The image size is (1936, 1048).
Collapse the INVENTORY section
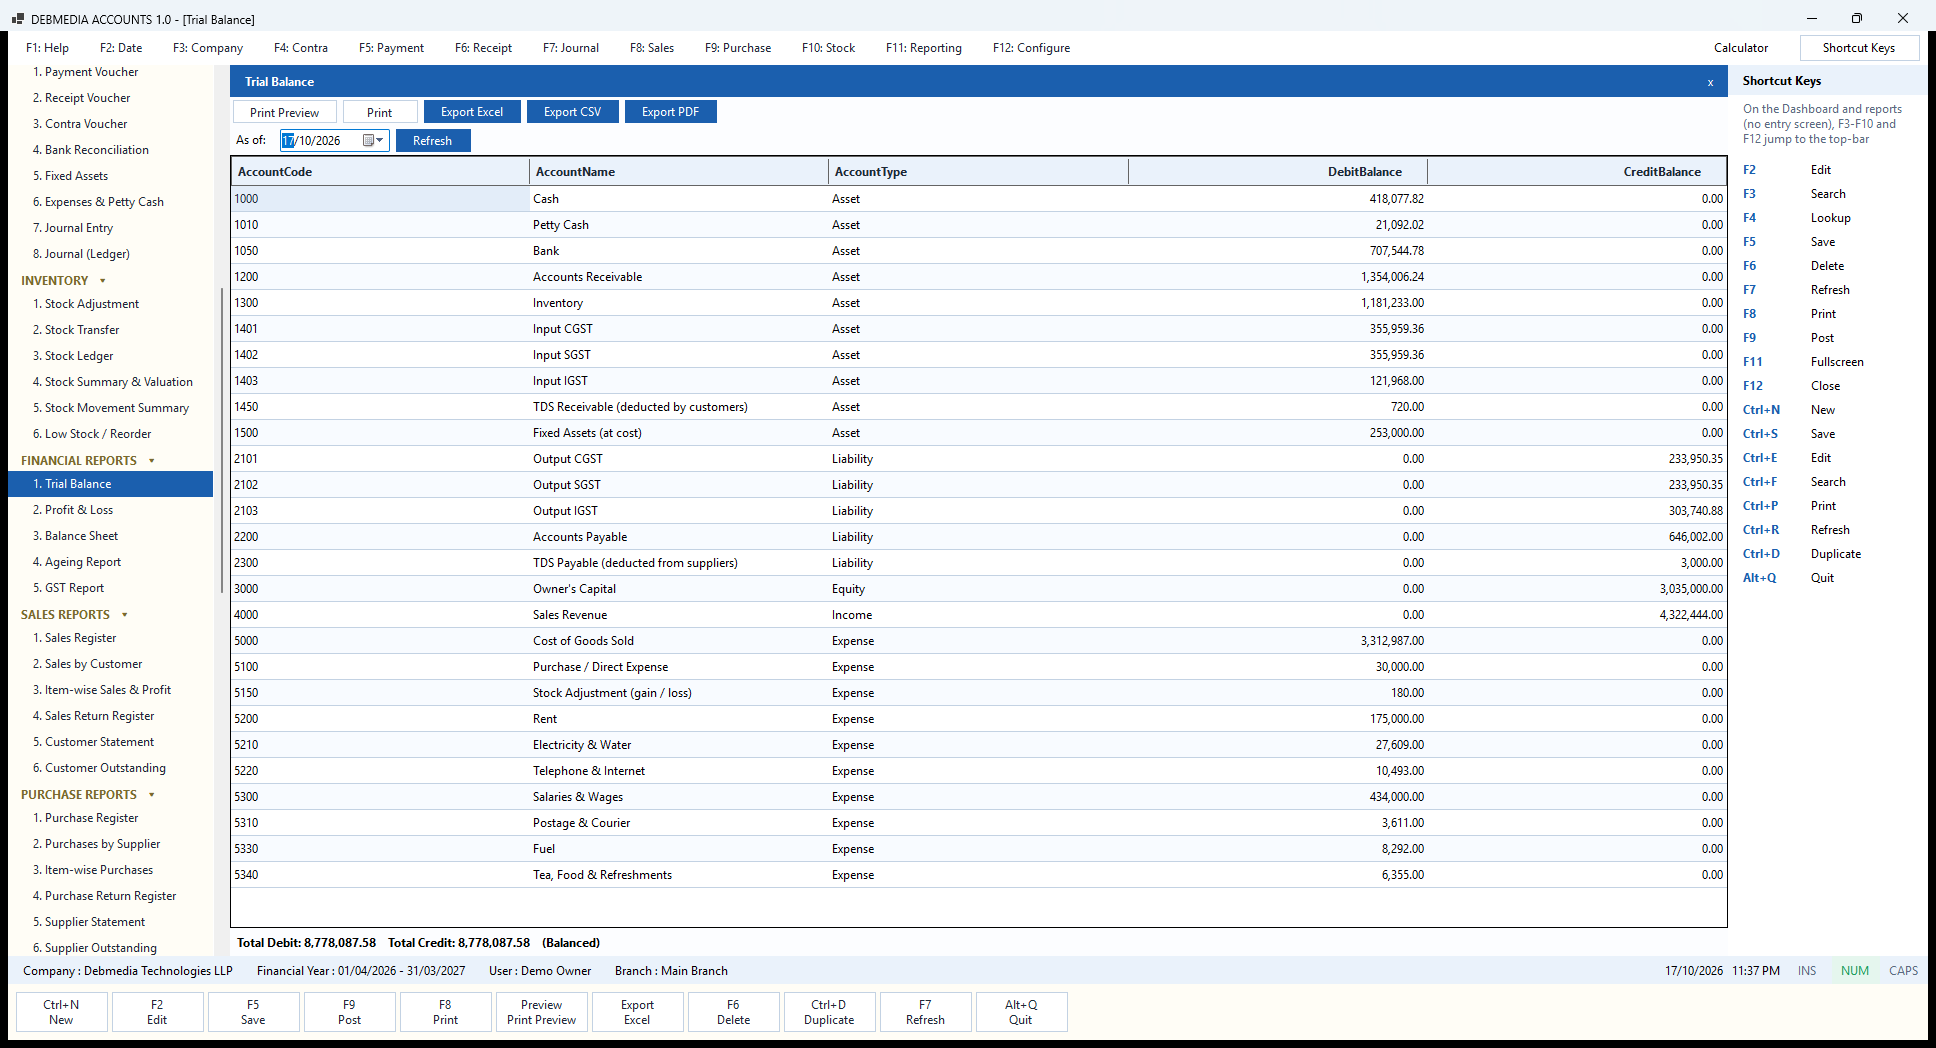coord(102,281)
